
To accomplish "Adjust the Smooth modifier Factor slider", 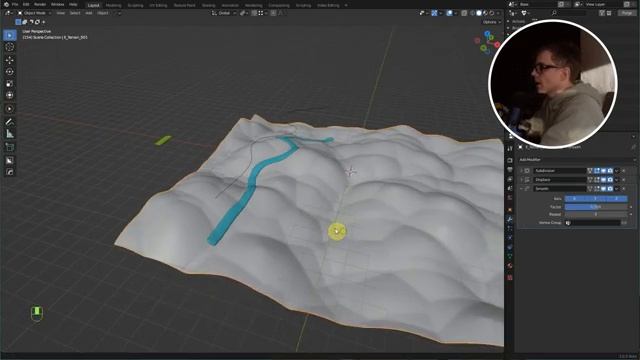I will coord(596,207).
